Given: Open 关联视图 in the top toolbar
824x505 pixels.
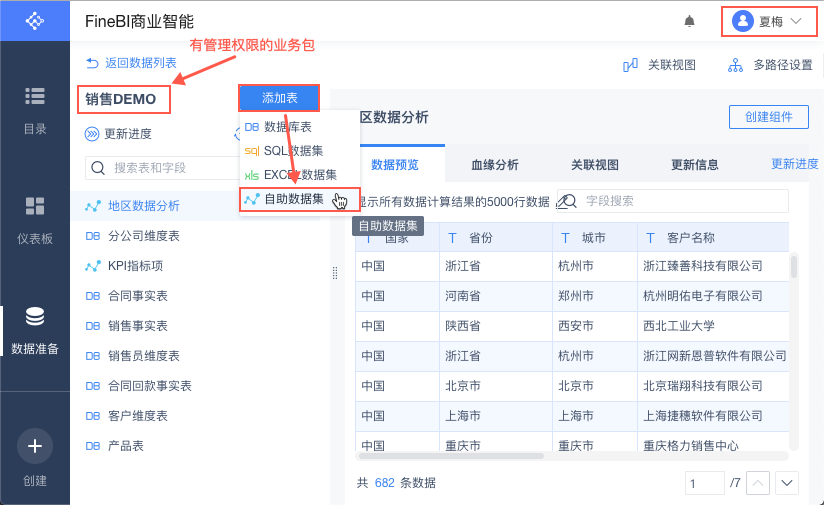Looking at the screenshot, I should tap(660, 65).
